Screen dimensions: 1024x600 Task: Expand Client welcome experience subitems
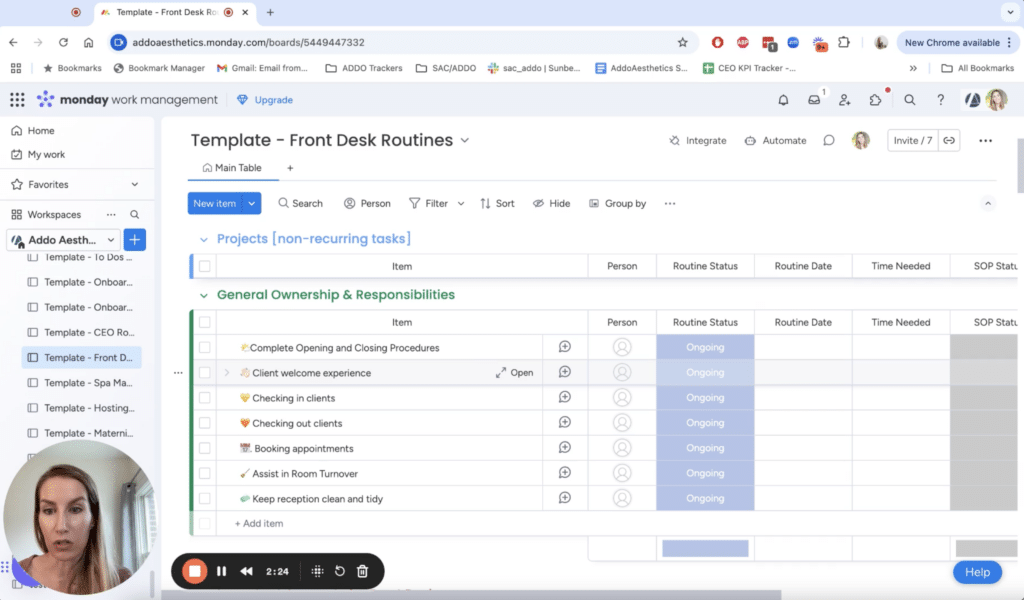point(227,373)
